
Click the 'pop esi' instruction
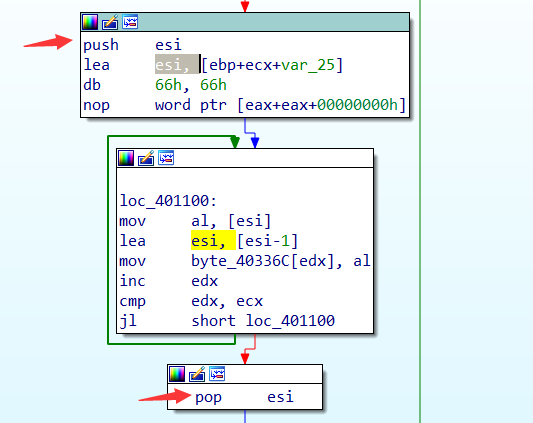pyautogui.click(x=244, y=397)
